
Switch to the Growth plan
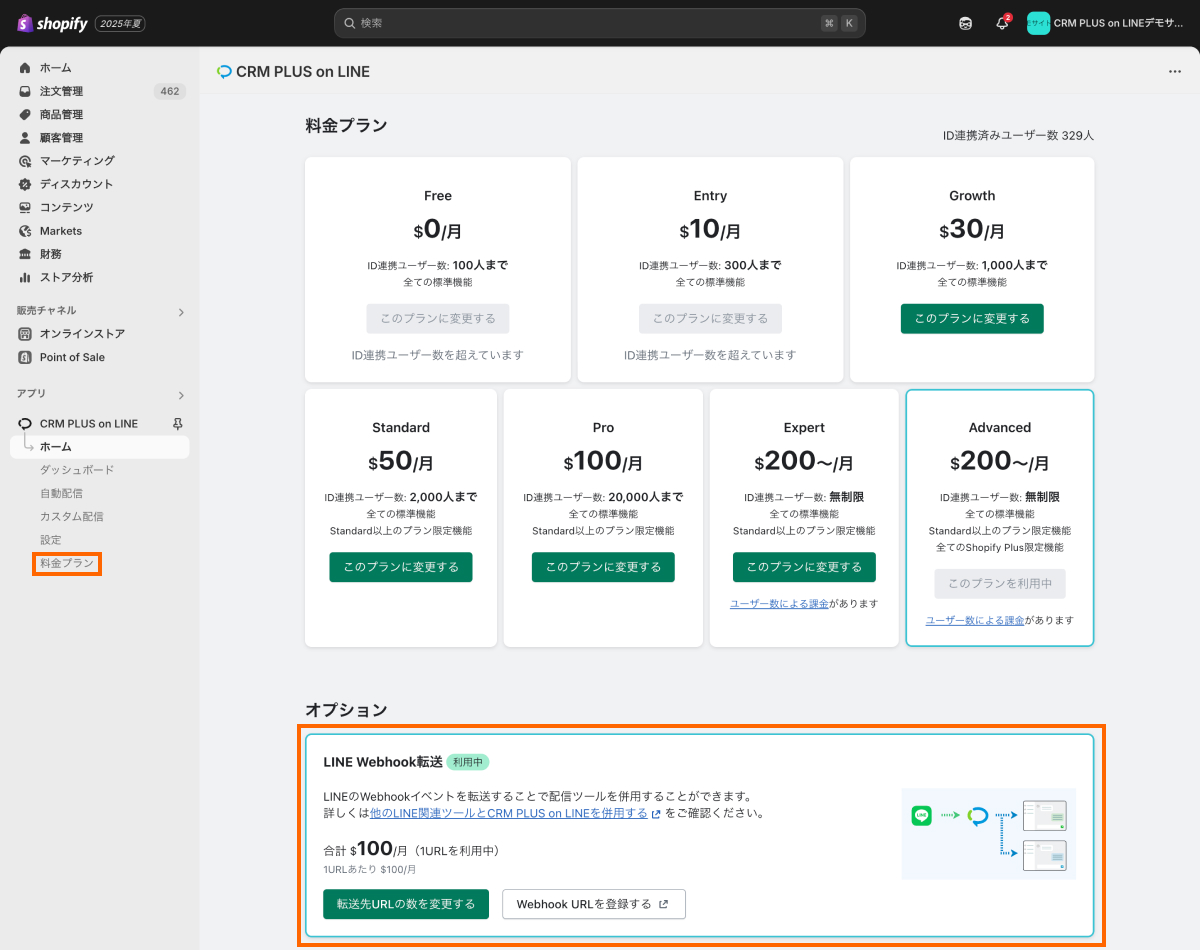pyautogui.click(x=972, y=319)
